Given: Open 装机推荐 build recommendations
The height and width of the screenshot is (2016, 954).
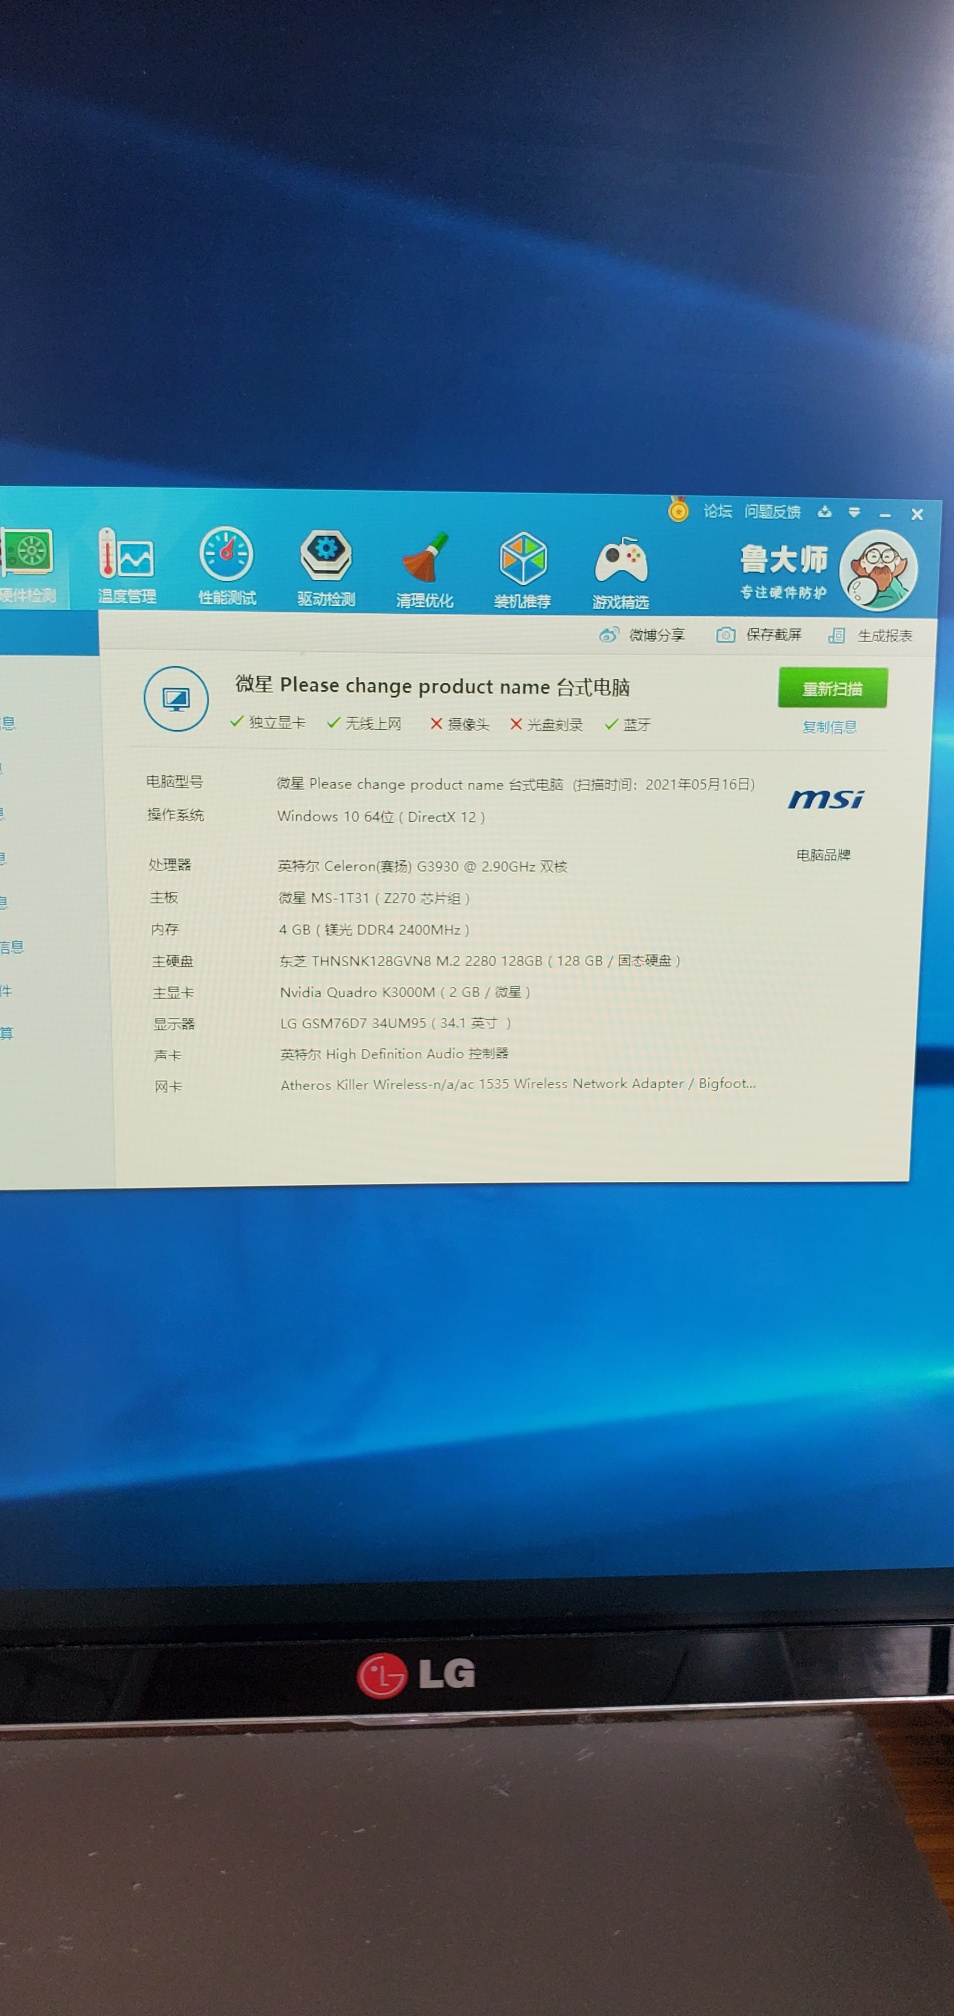Looking at the screenshot, I should (523, 571).
